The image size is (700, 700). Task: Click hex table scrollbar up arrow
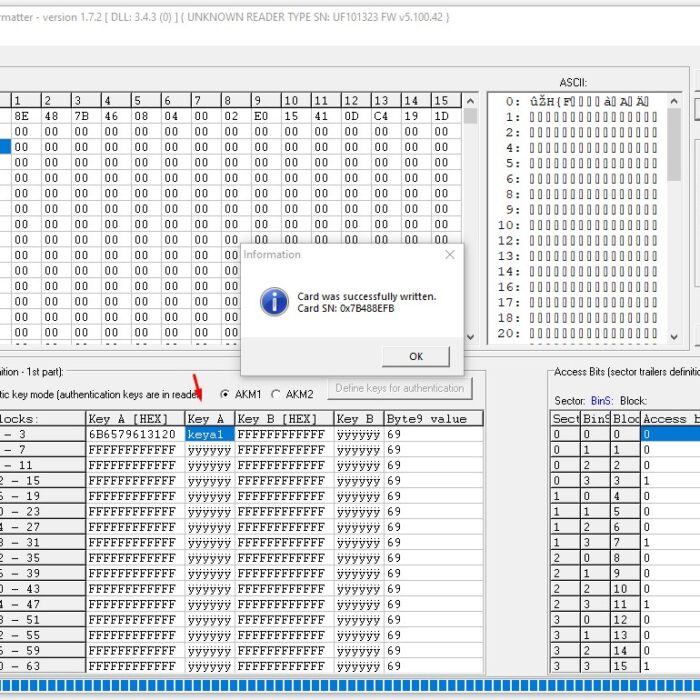[470, 101]
